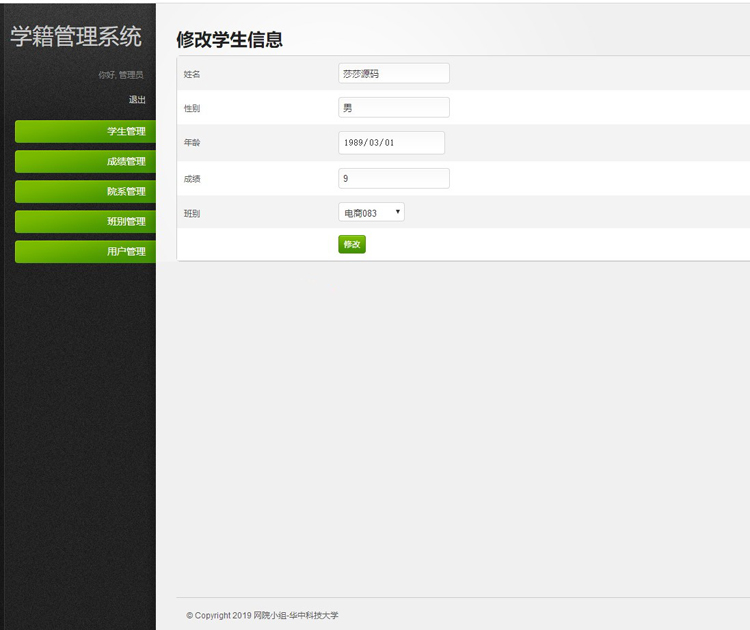The height and width of the screenshot is (630, 750).
Task: Click the 修改学生信息 page heading
Action: (x=229, y=40)
